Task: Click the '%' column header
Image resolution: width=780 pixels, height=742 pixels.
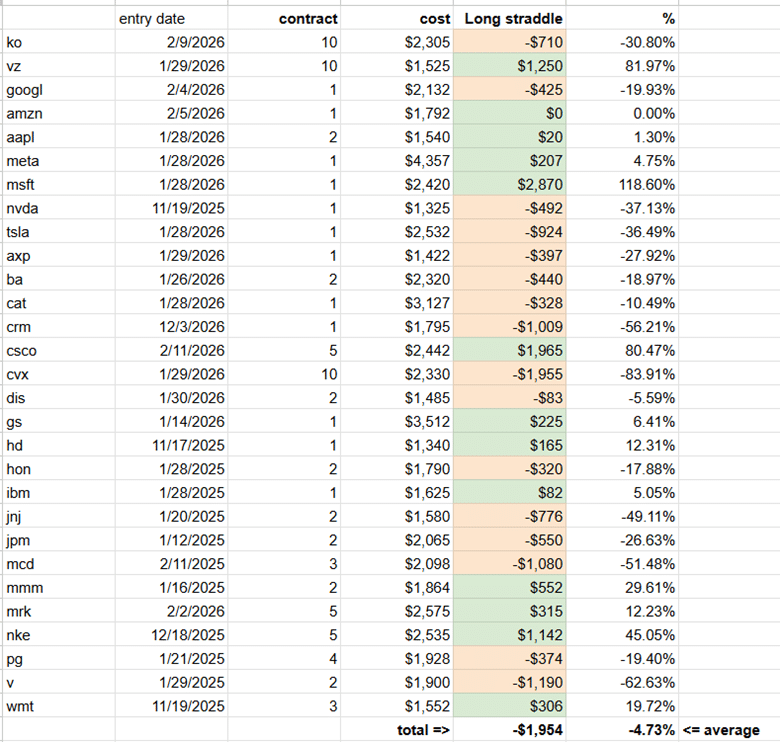Action: point(667,19)
